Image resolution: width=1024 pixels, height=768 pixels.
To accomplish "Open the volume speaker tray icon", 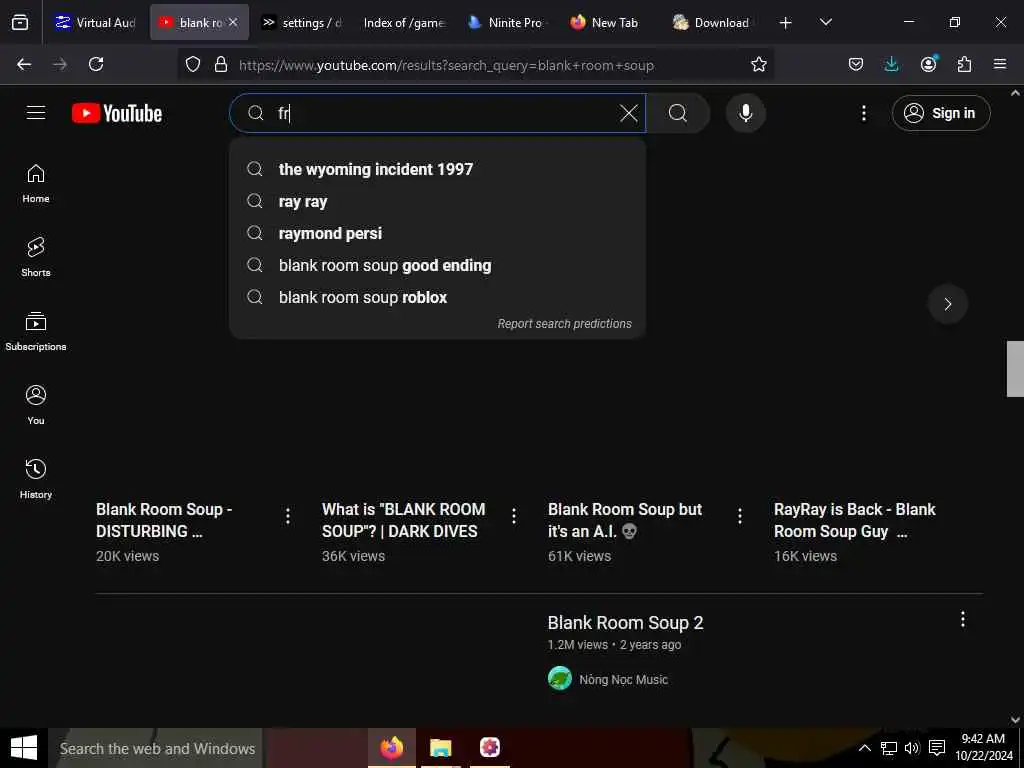I will pyautogui.click(x=912, y=748).
